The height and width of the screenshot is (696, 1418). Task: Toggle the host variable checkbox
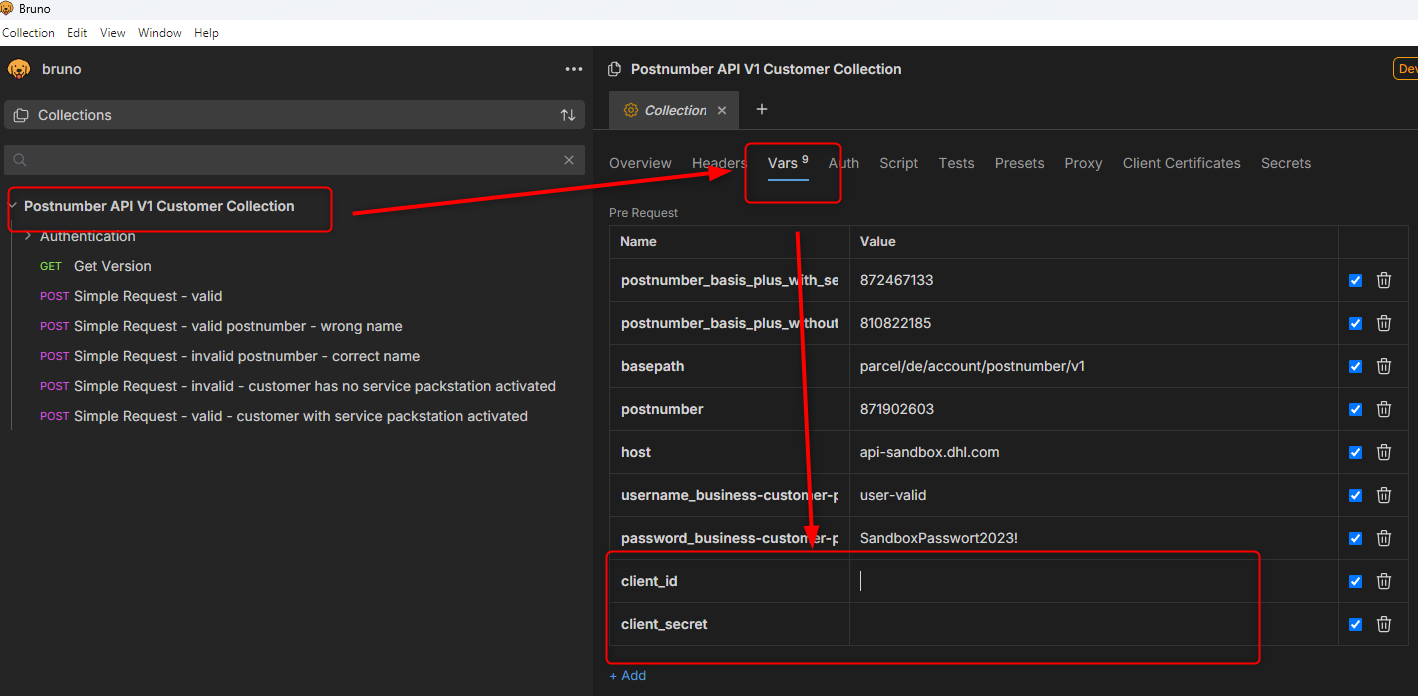click(1355, 453)
